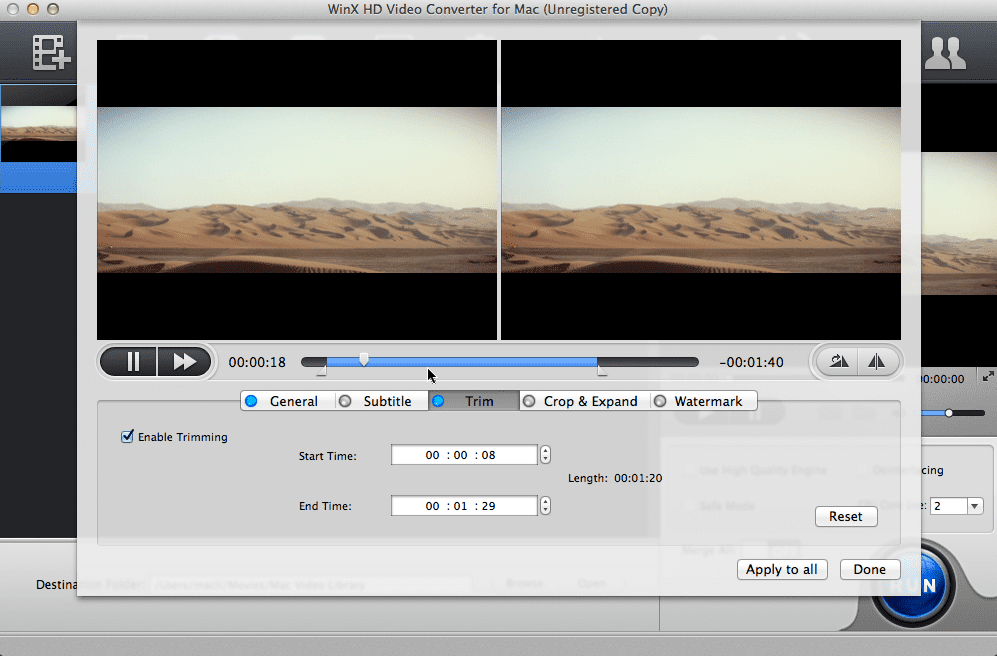The width and height of the screenshot is (997, 656).
Task: Adjust playback position on the progress slider
Action: [x=363, y=359]
